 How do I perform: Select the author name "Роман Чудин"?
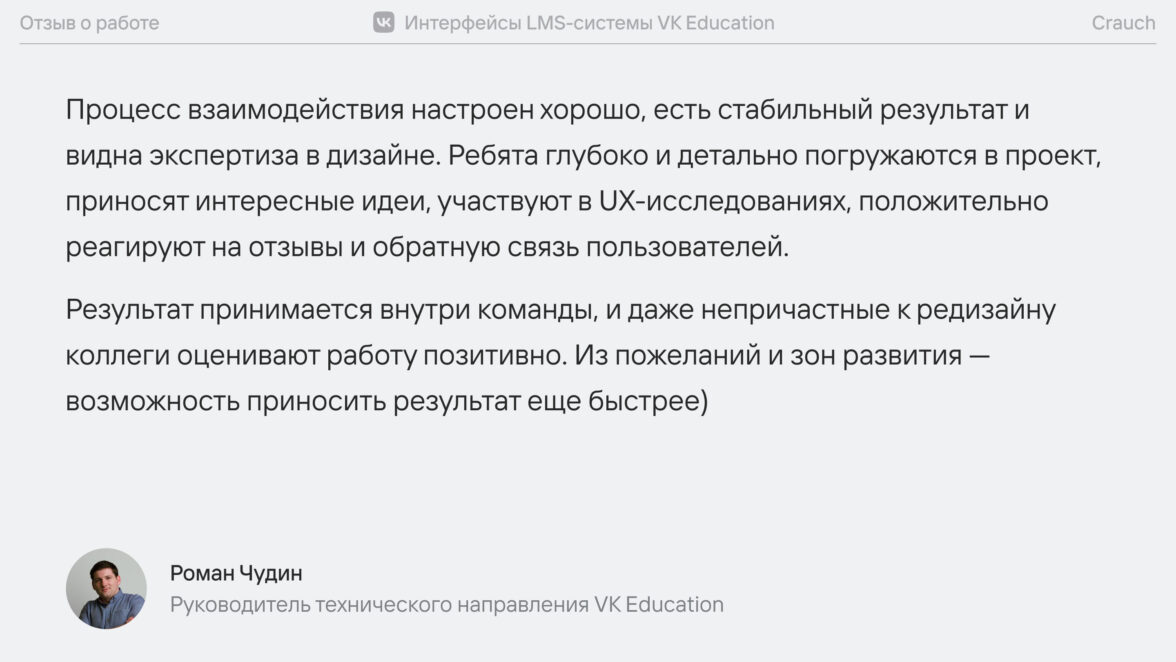236,573
